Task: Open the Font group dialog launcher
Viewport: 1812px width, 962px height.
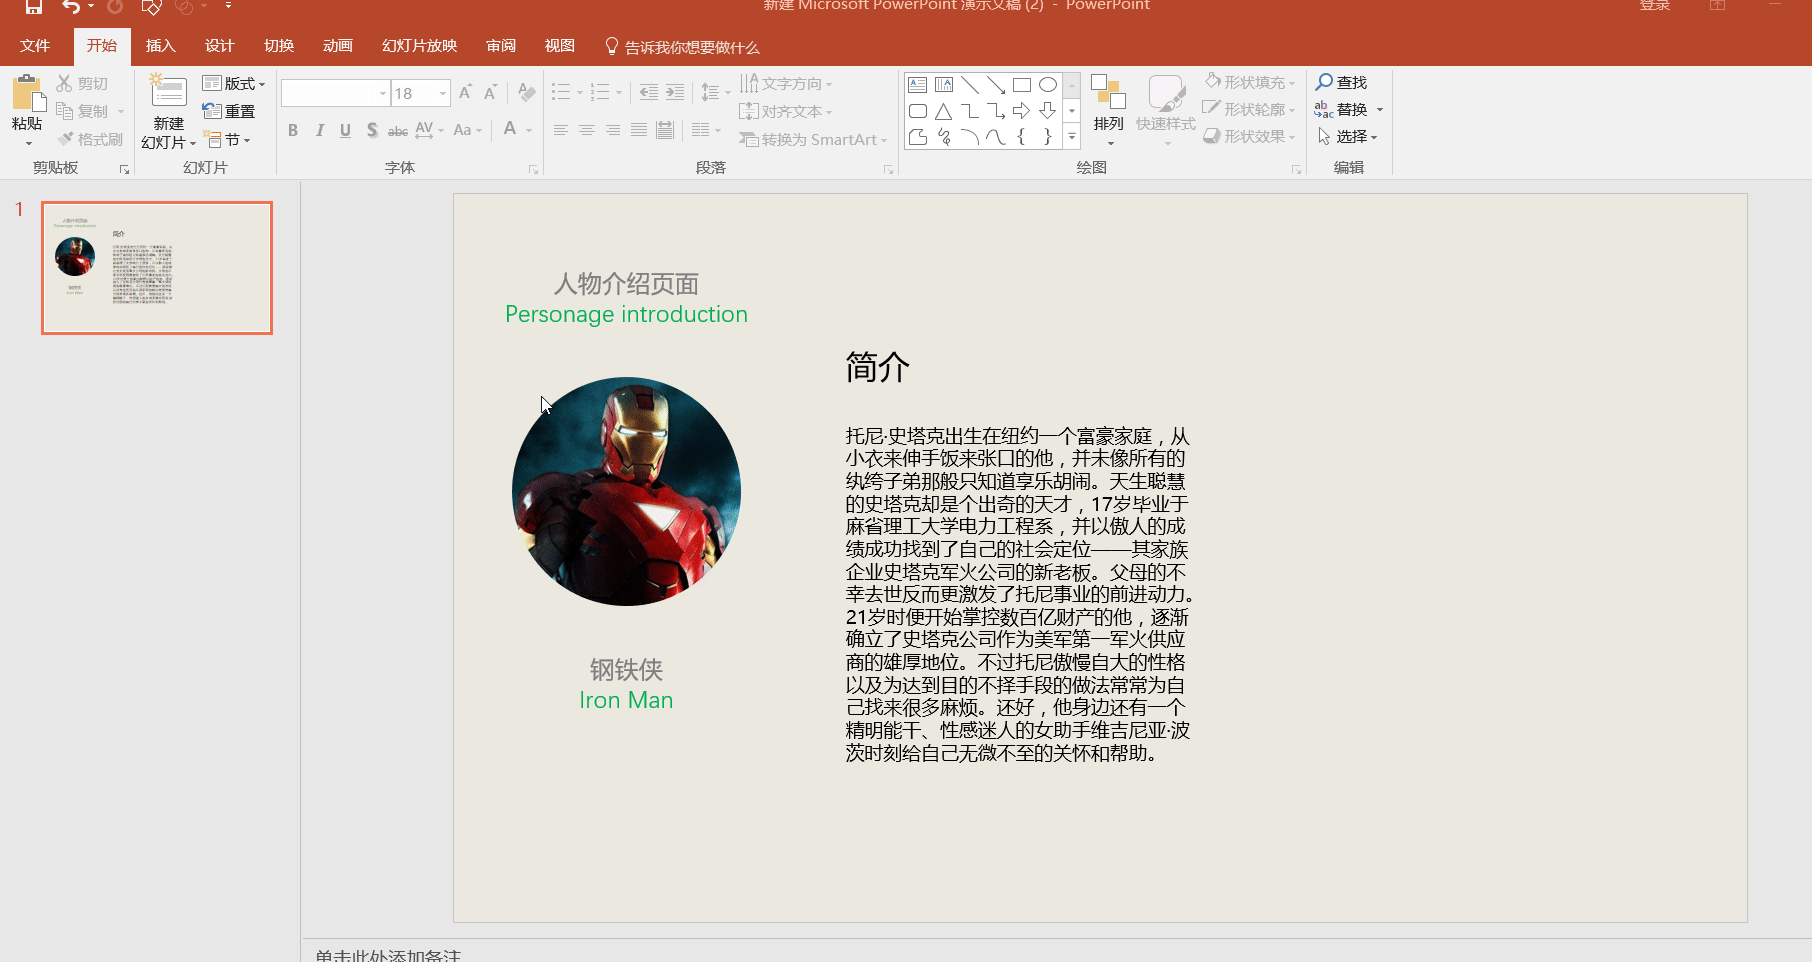Action: [533, 170]
